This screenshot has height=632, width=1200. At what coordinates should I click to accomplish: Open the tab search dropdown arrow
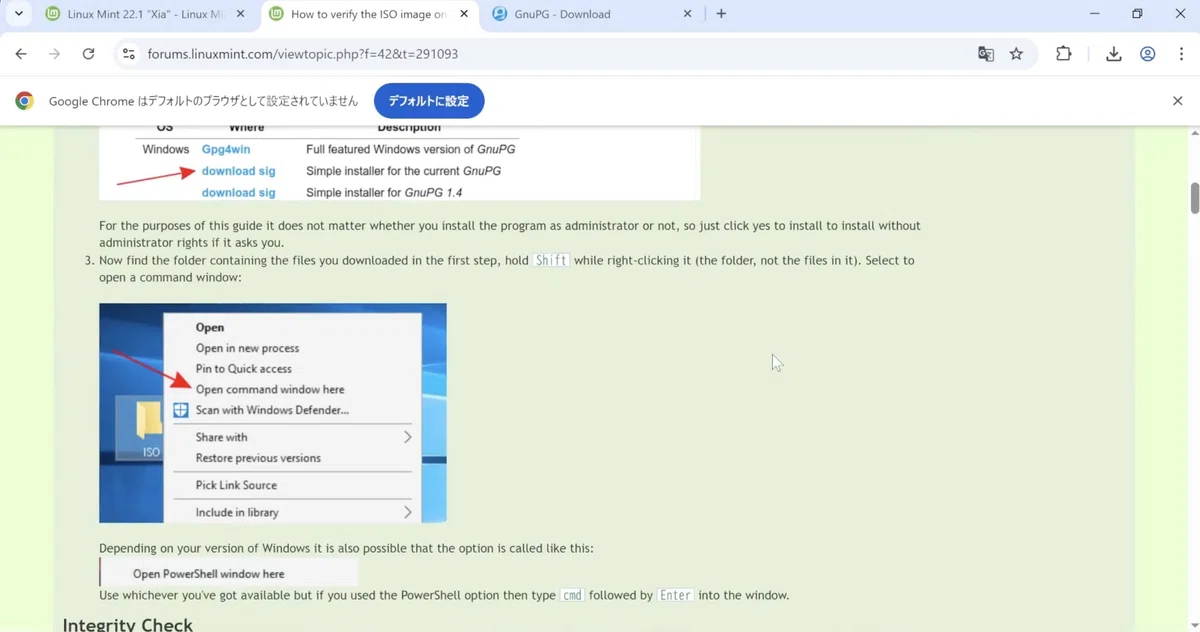coord(18,14)
